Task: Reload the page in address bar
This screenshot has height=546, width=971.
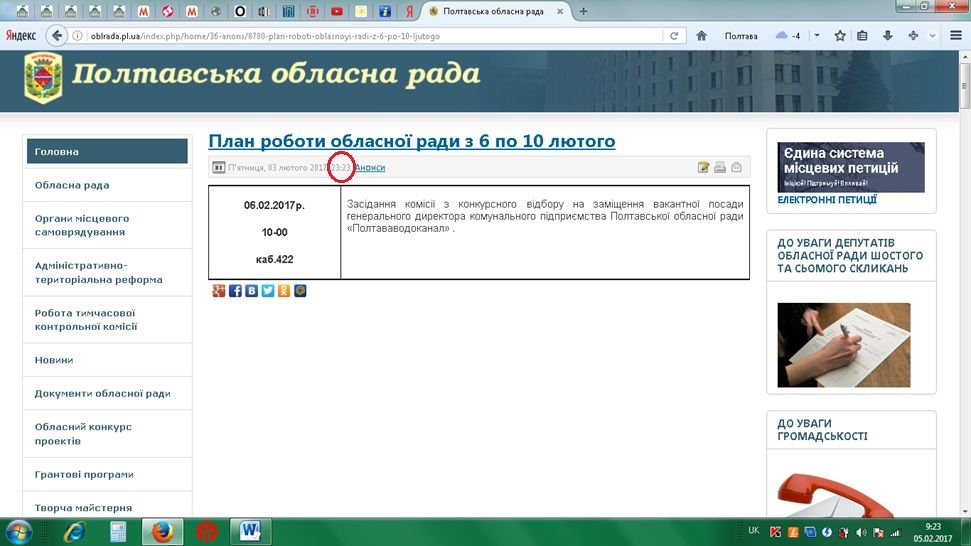Action: click(675, 35)
